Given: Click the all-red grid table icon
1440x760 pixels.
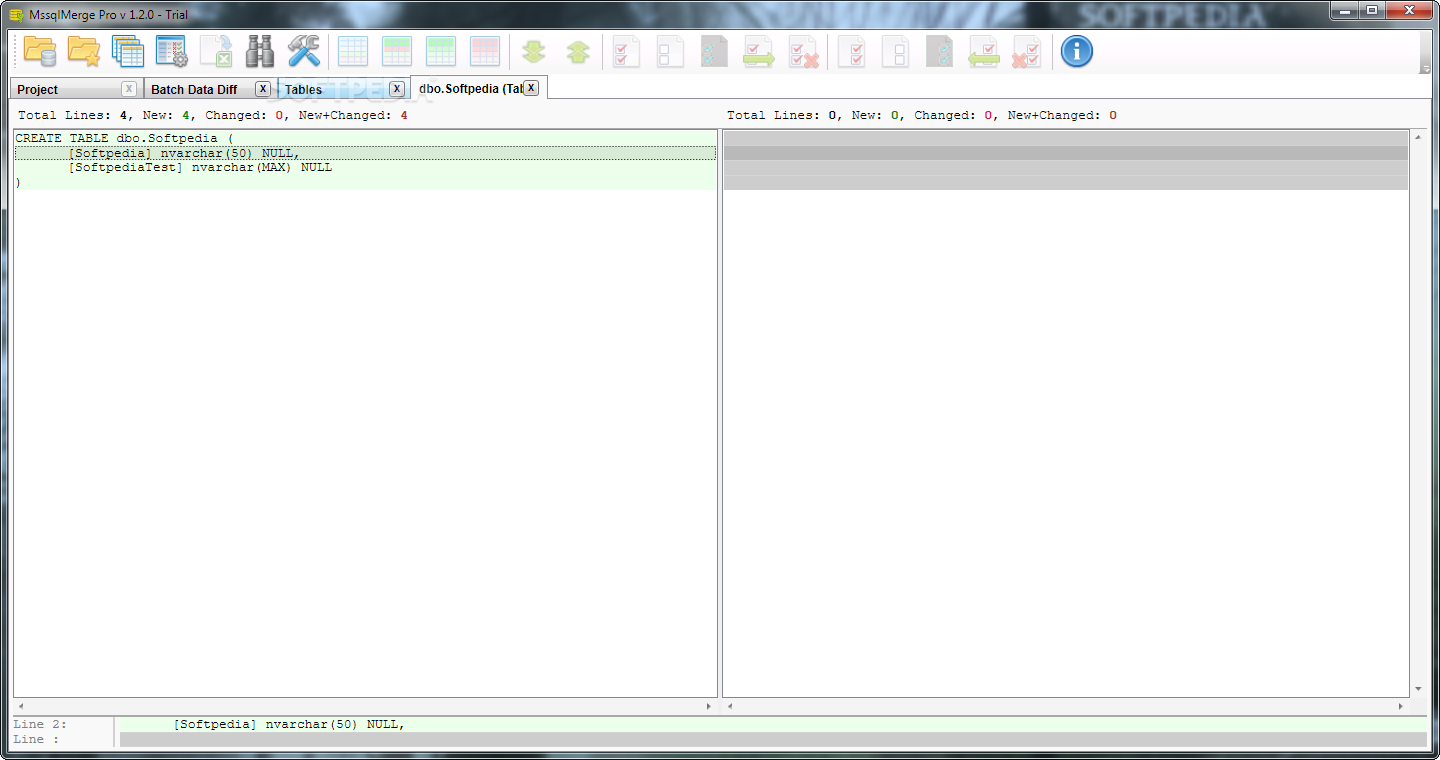Looking at the screenshot, I should coord(485,51).
